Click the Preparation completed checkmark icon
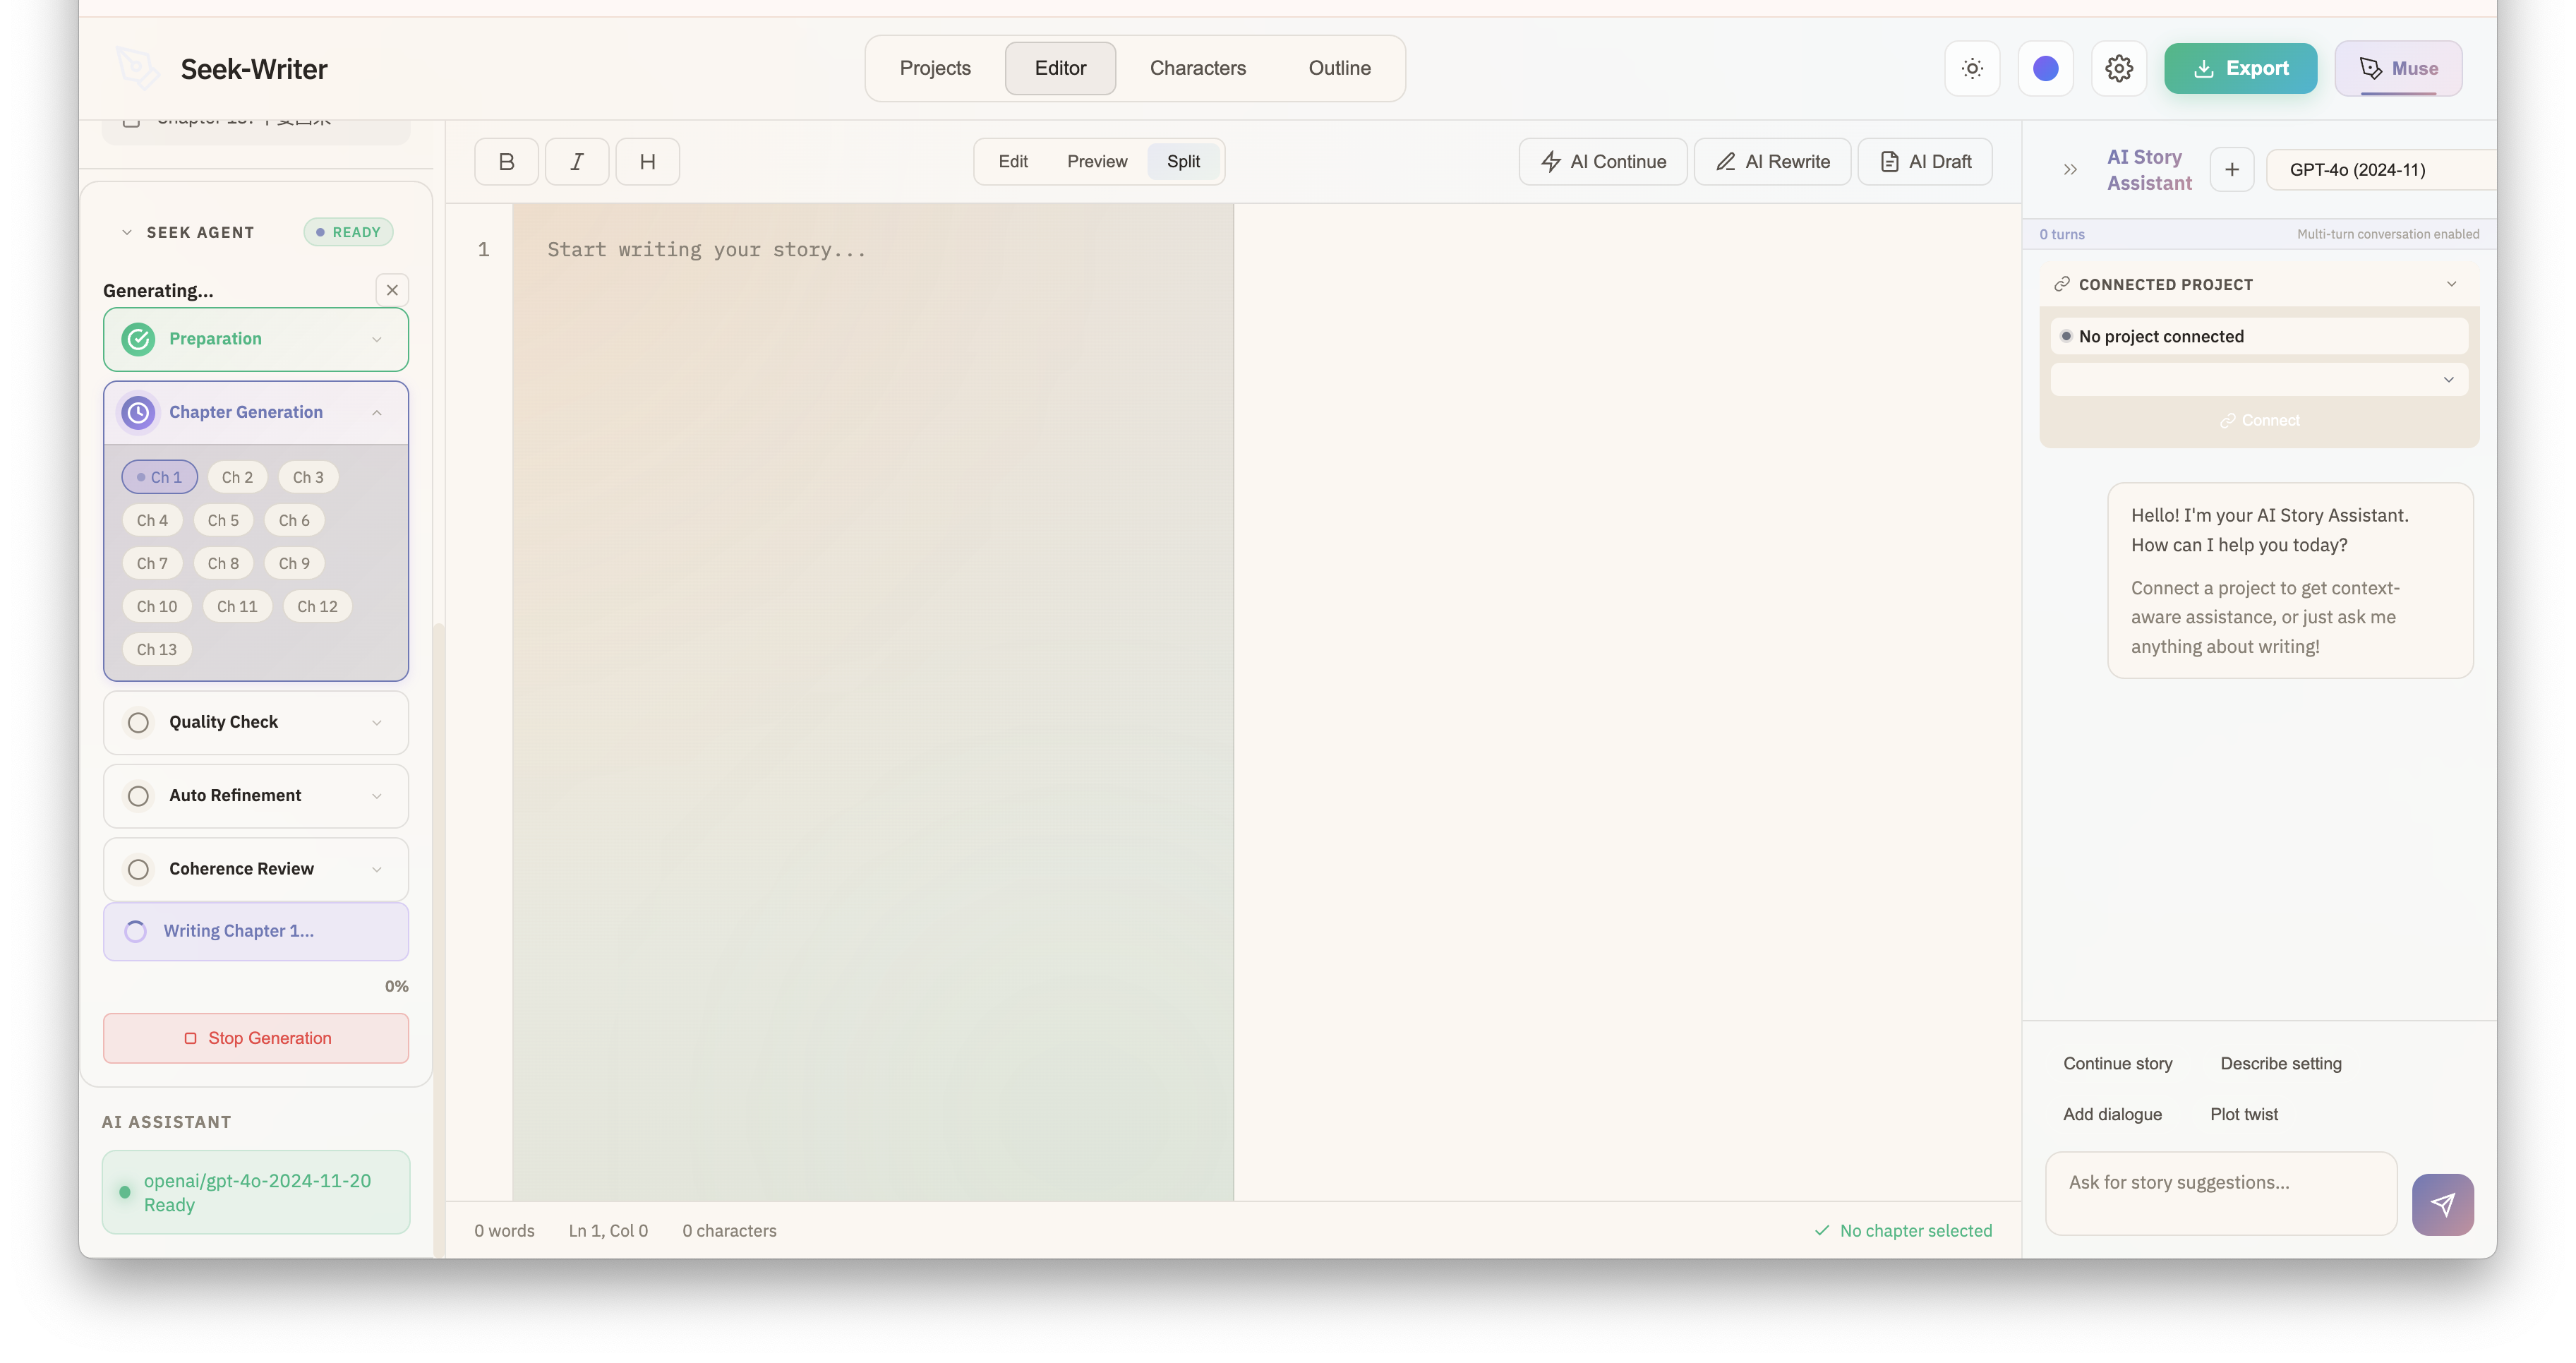 tap(138, 339)
